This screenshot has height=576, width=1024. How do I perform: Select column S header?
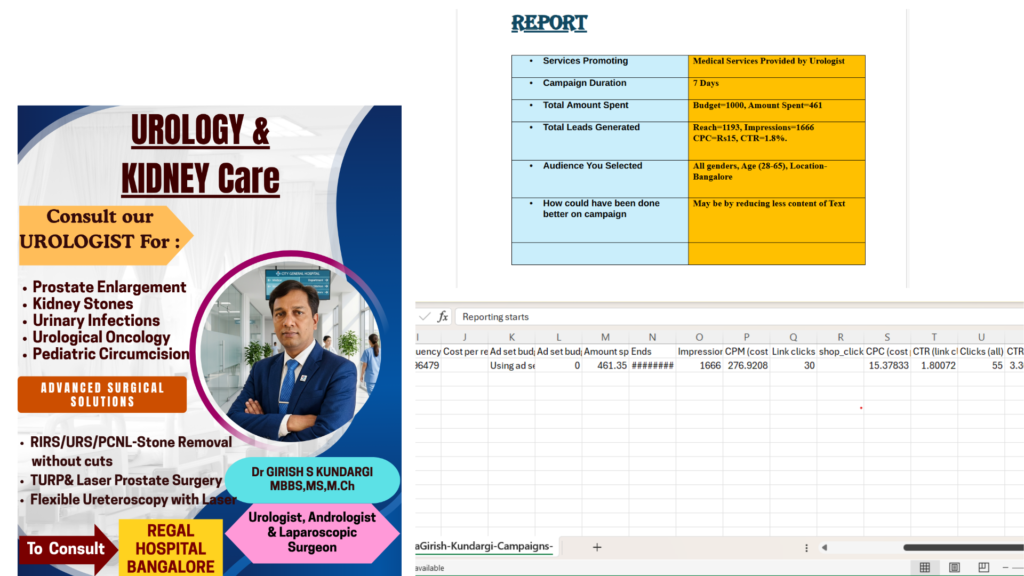tap(888, 337)
